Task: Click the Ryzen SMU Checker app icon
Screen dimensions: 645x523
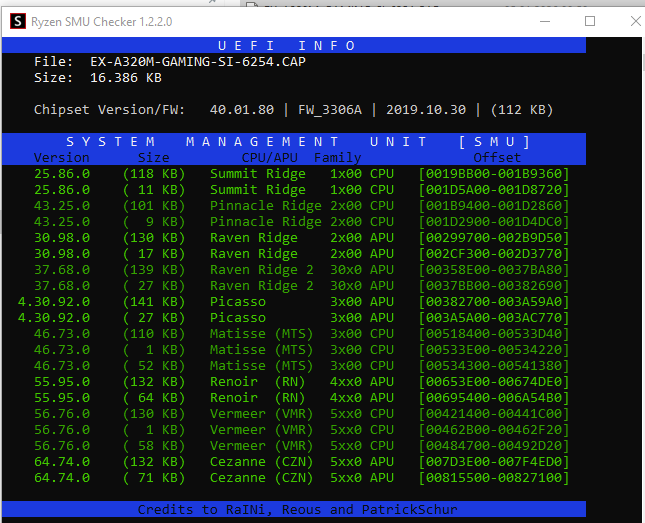Action: (18, 21)
